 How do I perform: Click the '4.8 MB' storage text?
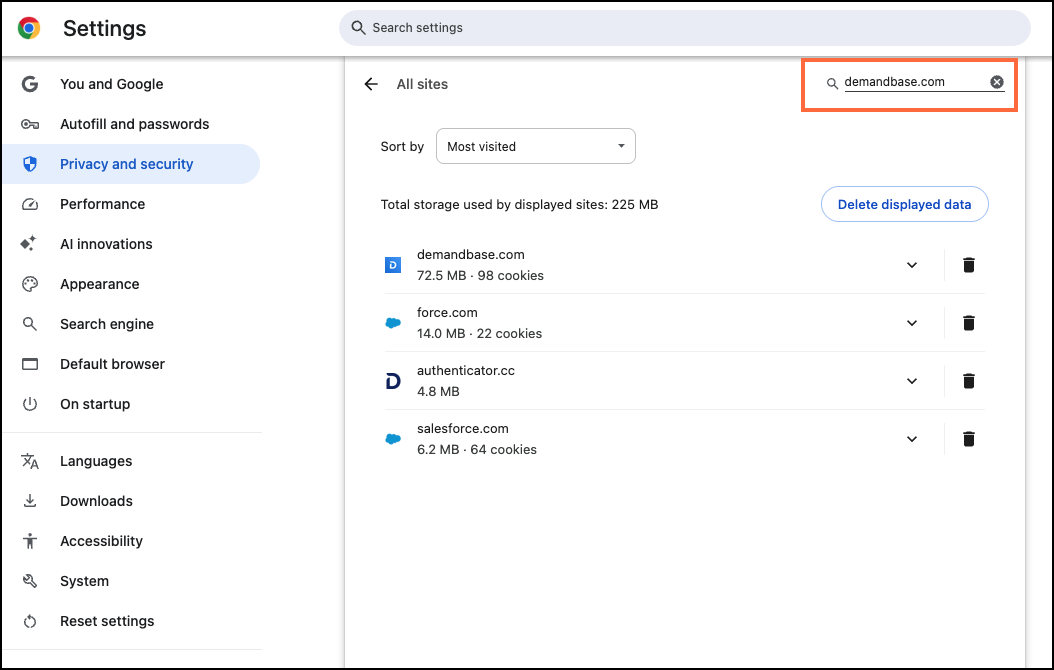click(x=438, y=392)
